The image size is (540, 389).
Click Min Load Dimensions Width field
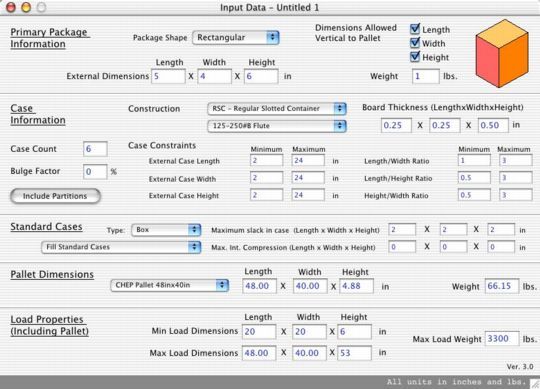pyautogui.click(x=309, y=332)
